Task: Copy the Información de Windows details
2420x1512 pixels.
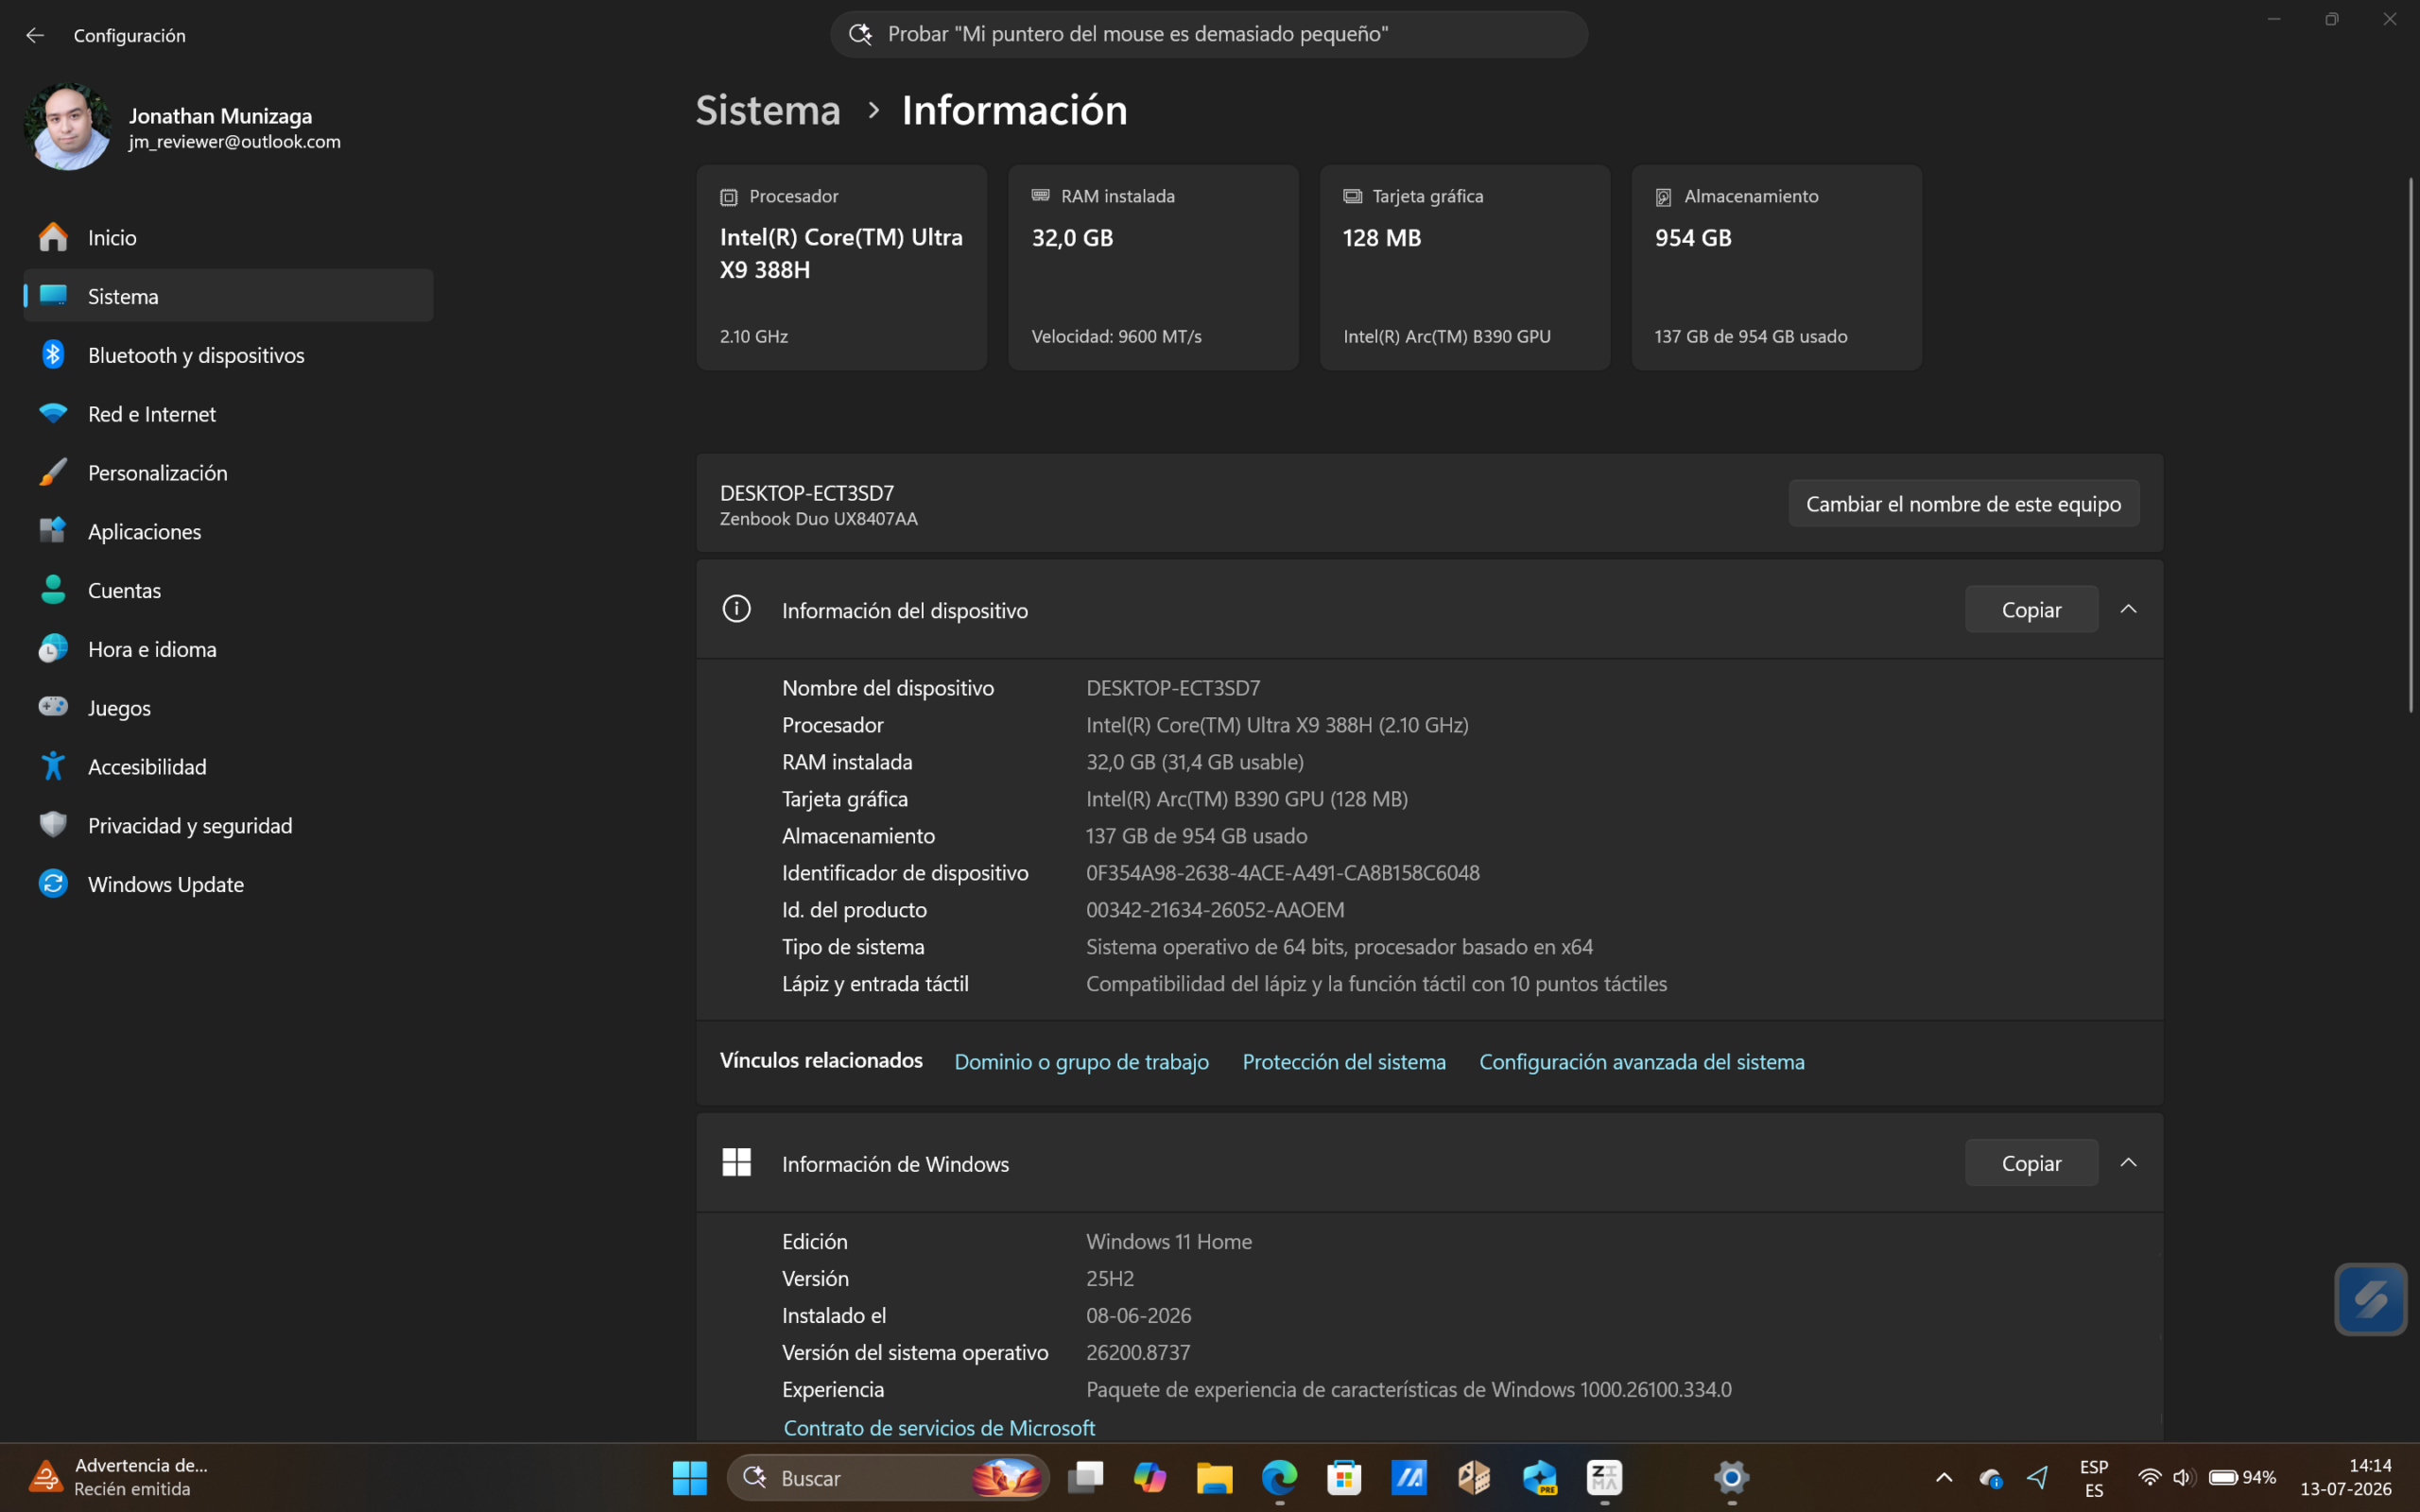Action: click(x=2031, y=1163)
